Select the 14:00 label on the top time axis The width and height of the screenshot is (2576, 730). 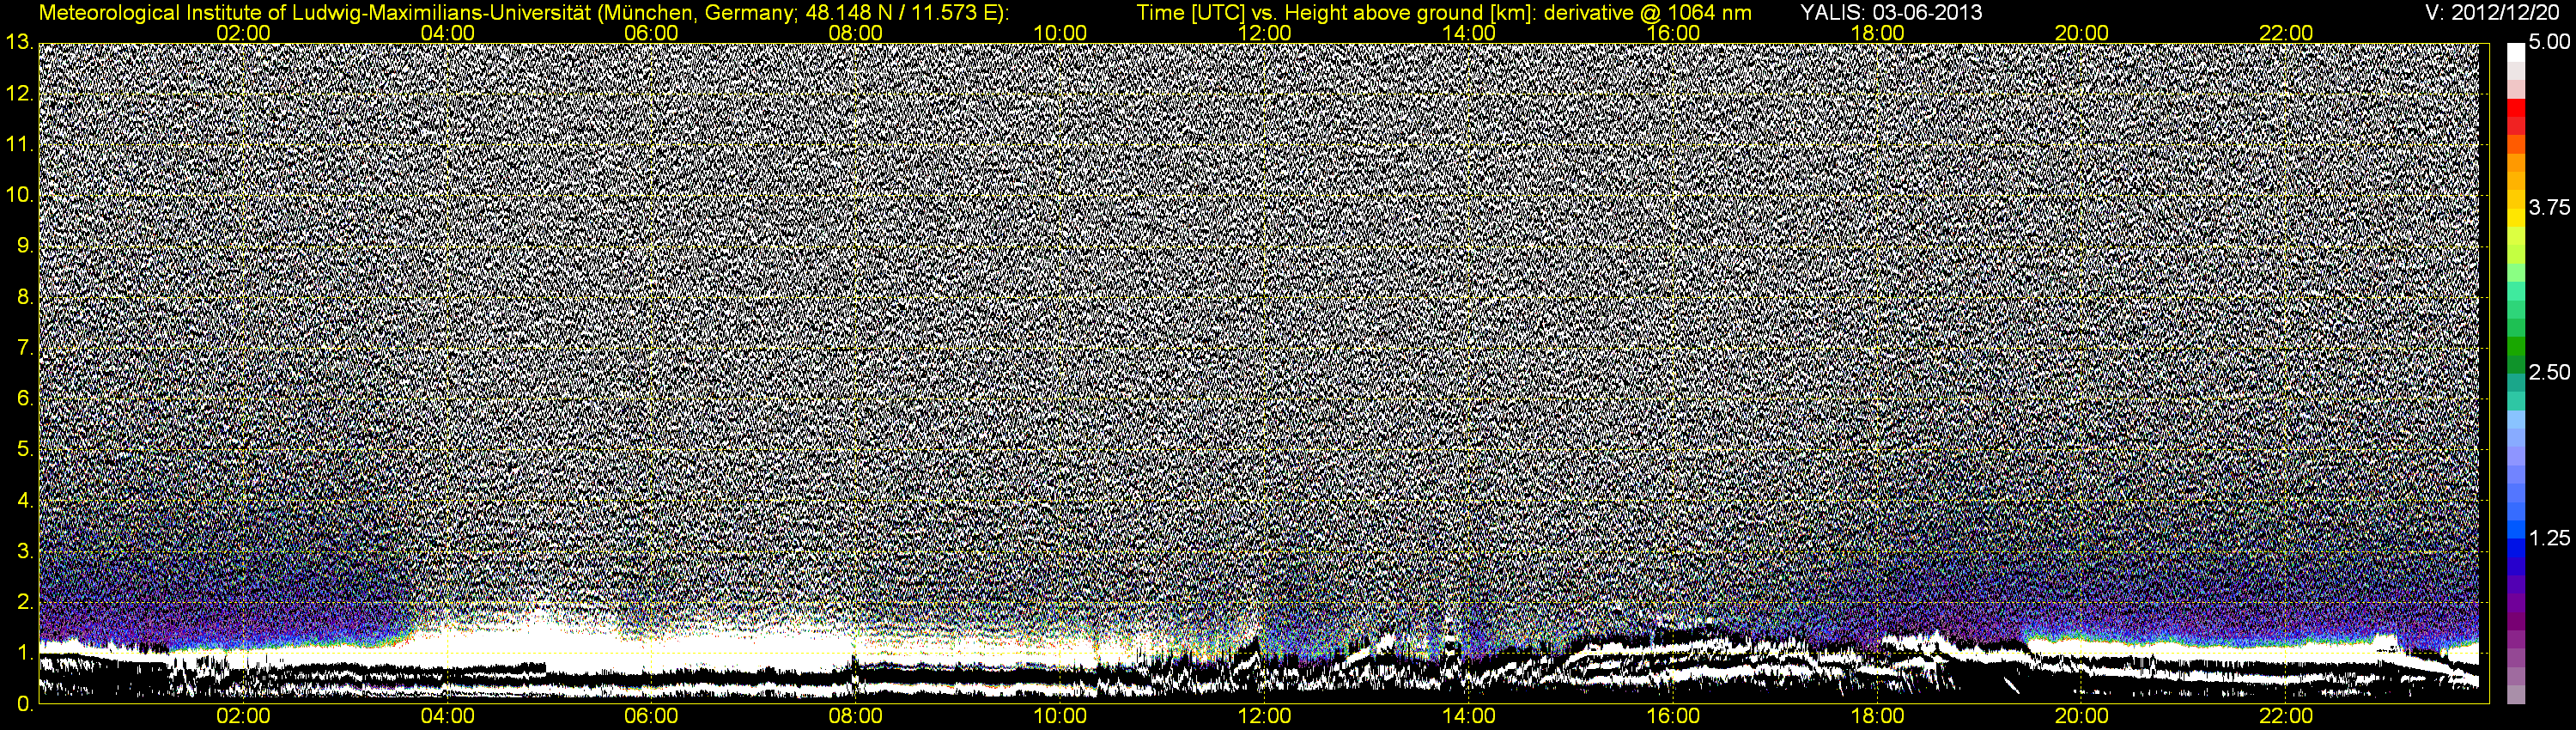click(1470, 33)
